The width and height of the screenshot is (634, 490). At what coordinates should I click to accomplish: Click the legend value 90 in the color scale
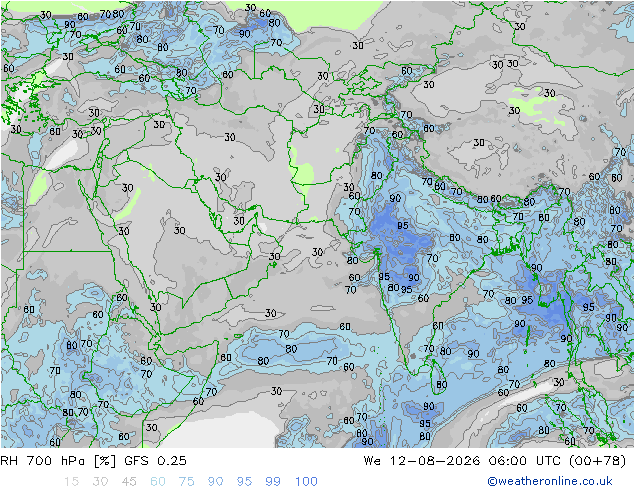coord(216,482)
